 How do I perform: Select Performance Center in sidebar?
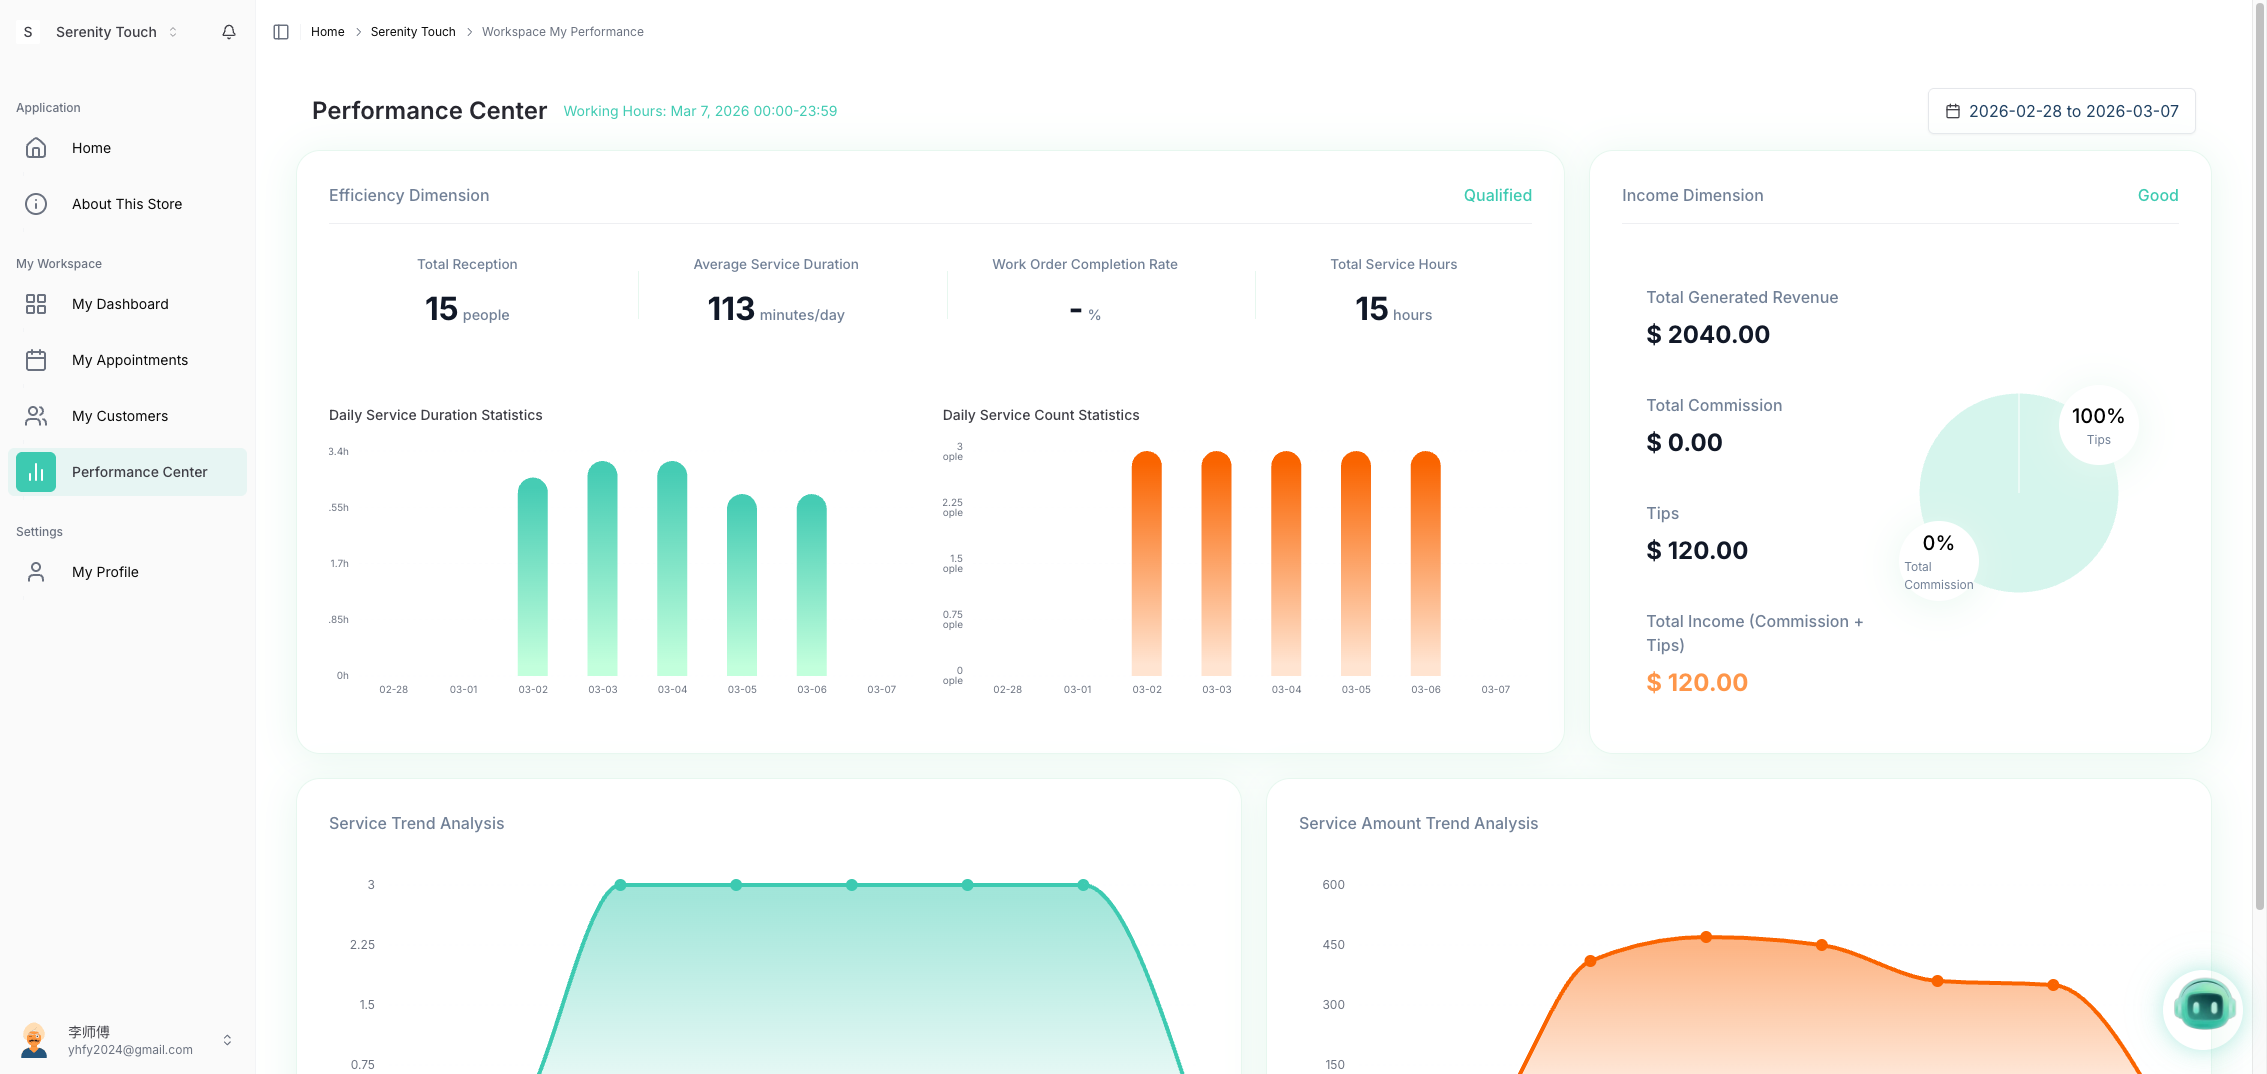(139, 472)
